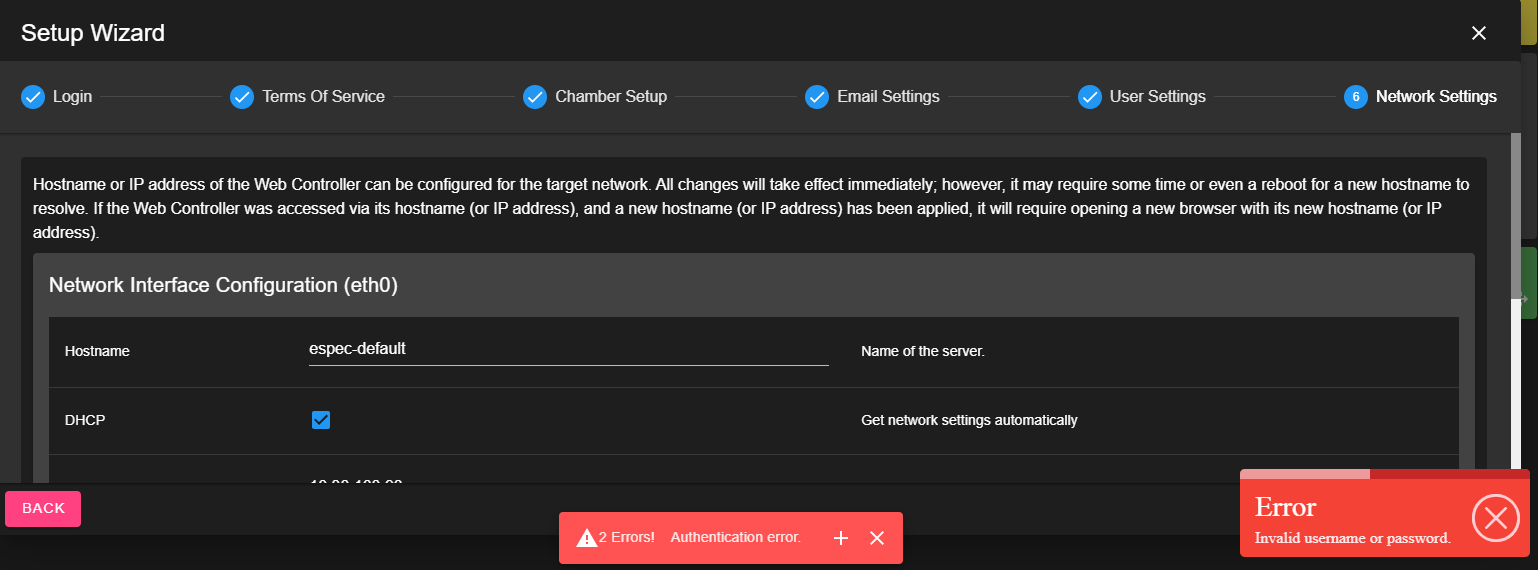Edit the Hostname field espec-default
Viewport: 1538px width, 570px height.
[569, 349]
